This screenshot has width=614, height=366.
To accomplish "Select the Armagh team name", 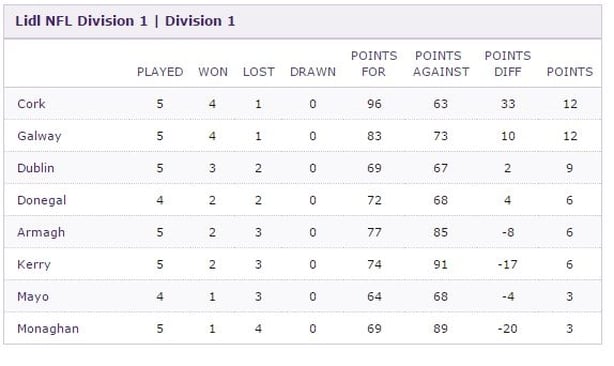I will pos(41,233).
